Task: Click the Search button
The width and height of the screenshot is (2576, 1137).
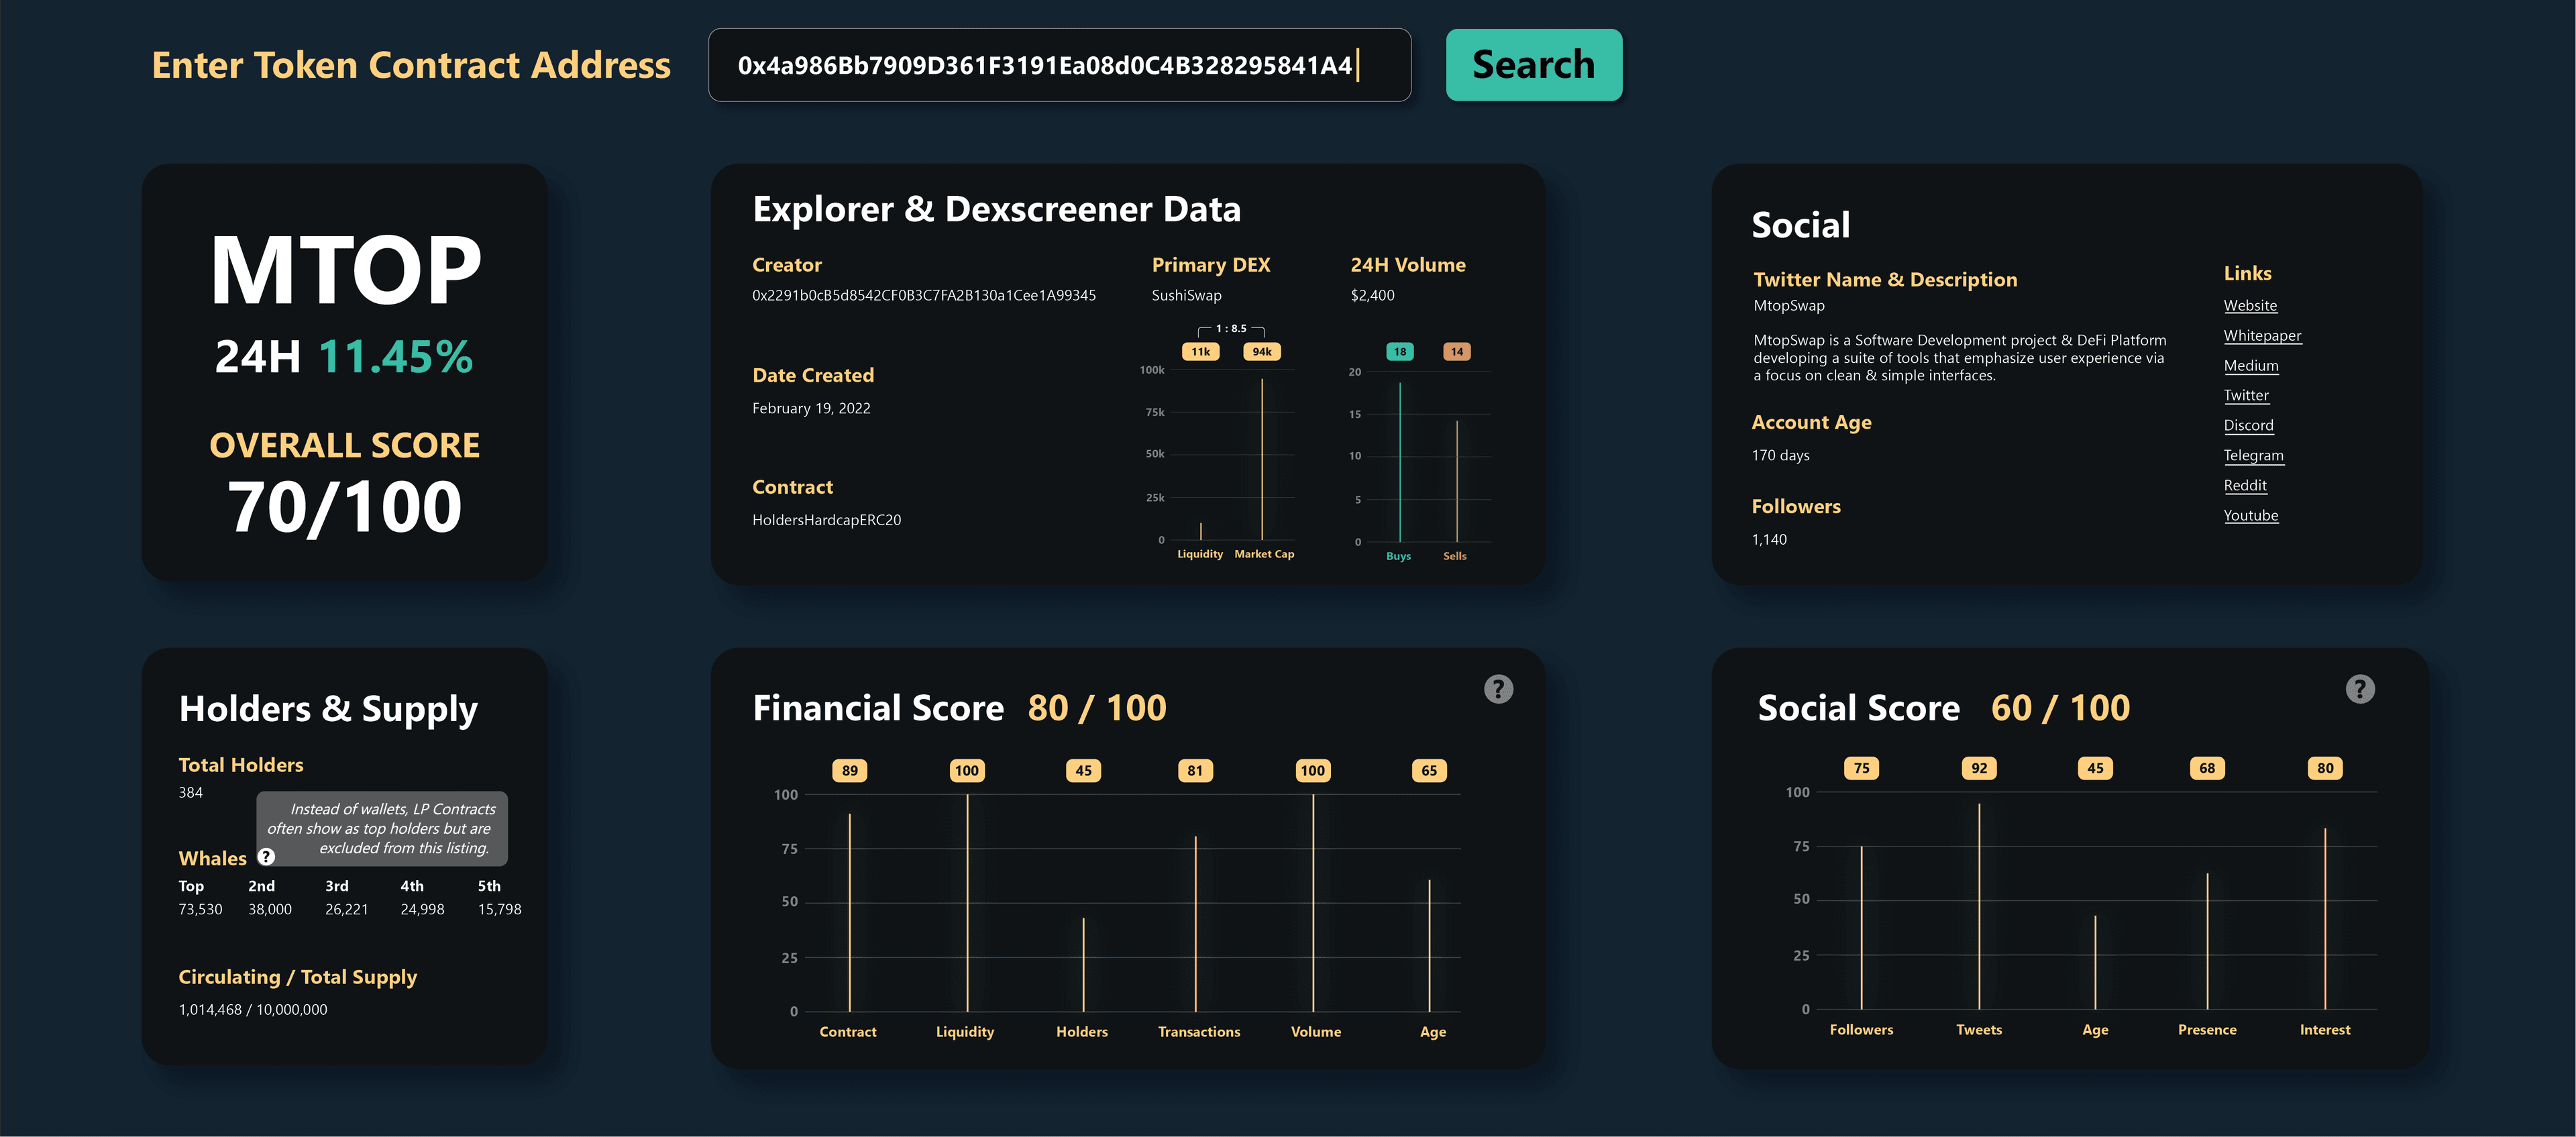Action: [1533, 64]
